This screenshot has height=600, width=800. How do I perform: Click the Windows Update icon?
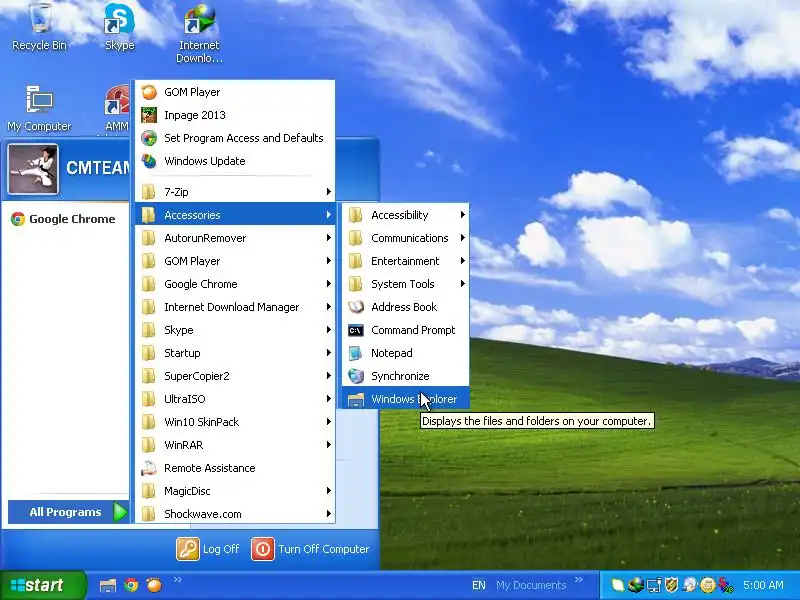click(x=149, y=161)
